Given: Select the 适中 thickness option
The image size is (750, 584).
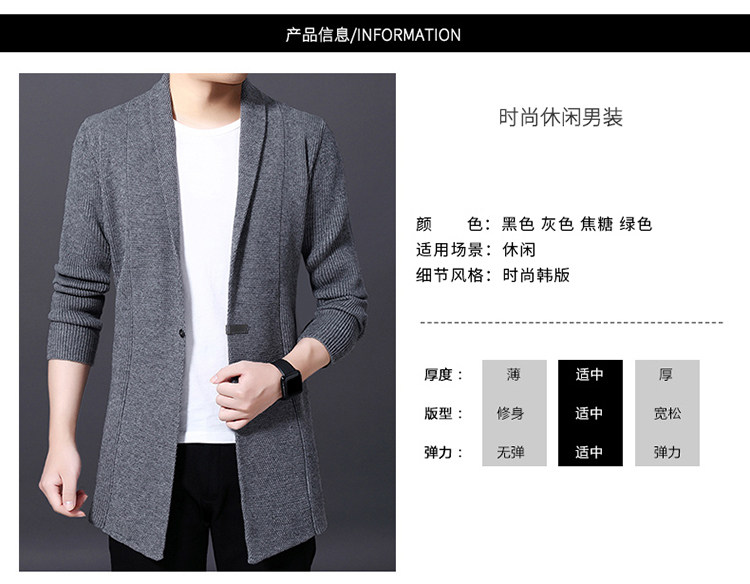Looking at the screenshot, I should [589, 374].
